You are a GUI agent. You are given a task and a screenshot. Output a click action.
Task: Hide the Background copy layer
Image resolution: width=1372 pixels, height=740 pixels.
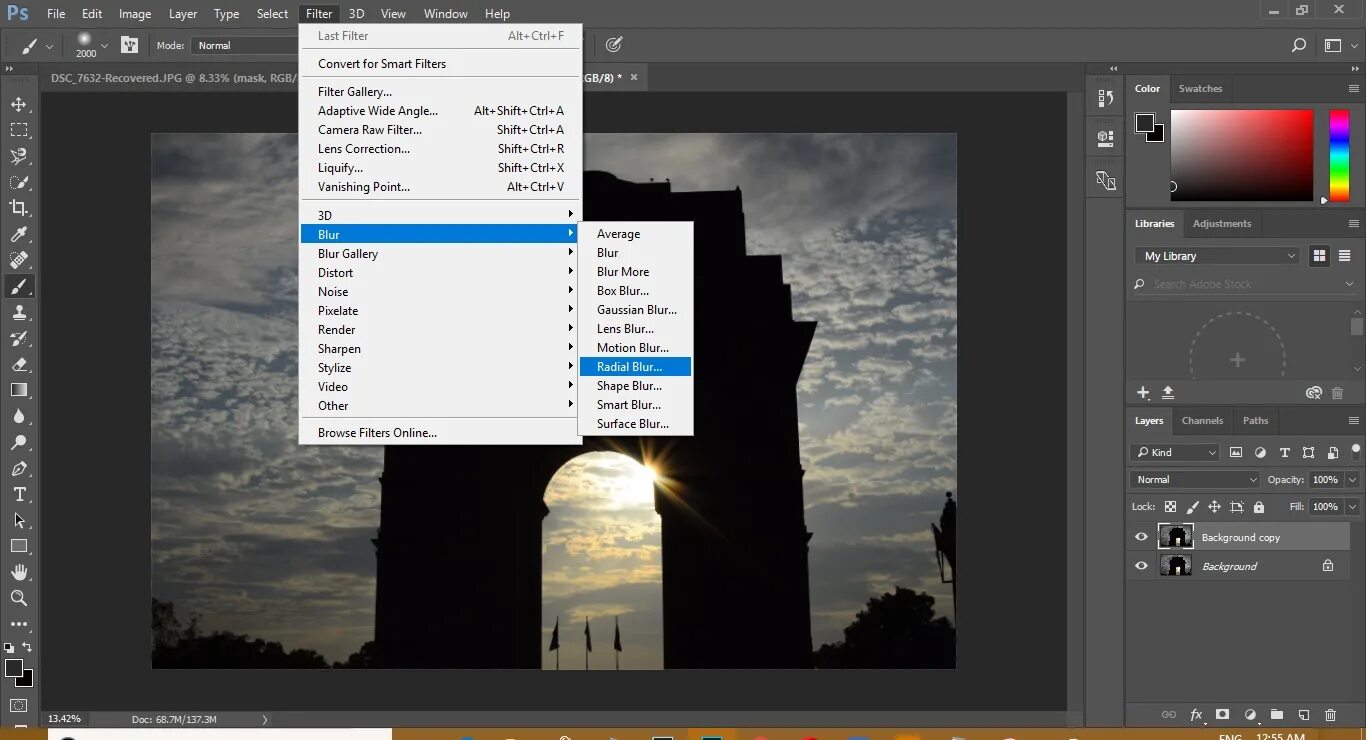1141,537
